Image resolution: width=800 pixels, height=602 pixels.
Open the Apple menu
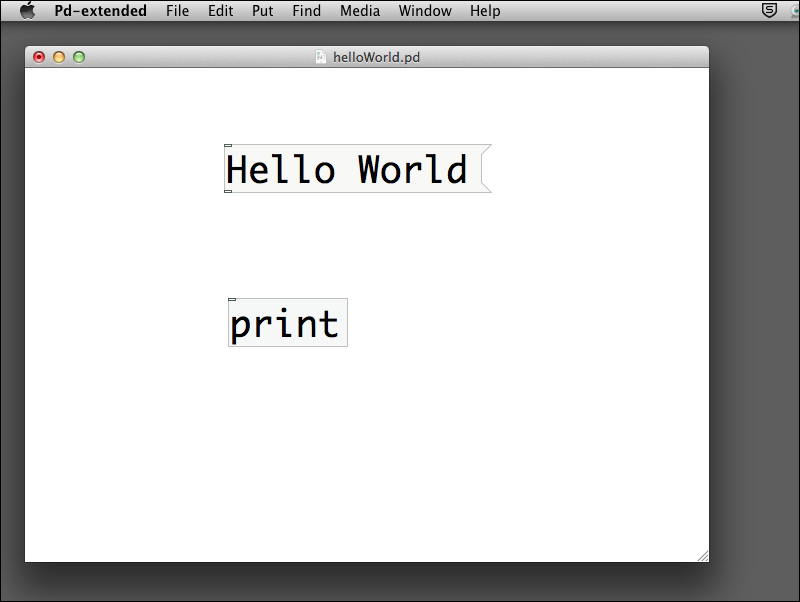(x=28, y=10)
